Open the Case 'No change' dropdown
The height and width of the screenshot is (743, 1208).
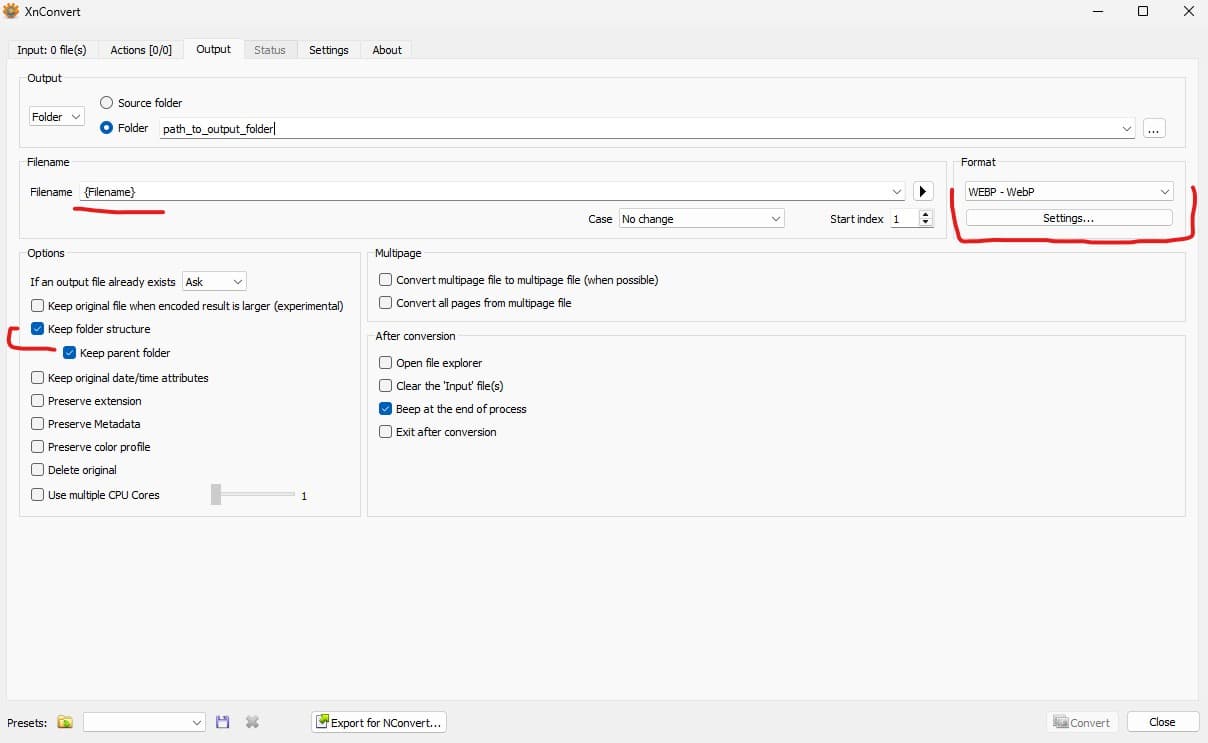point(701,219)
